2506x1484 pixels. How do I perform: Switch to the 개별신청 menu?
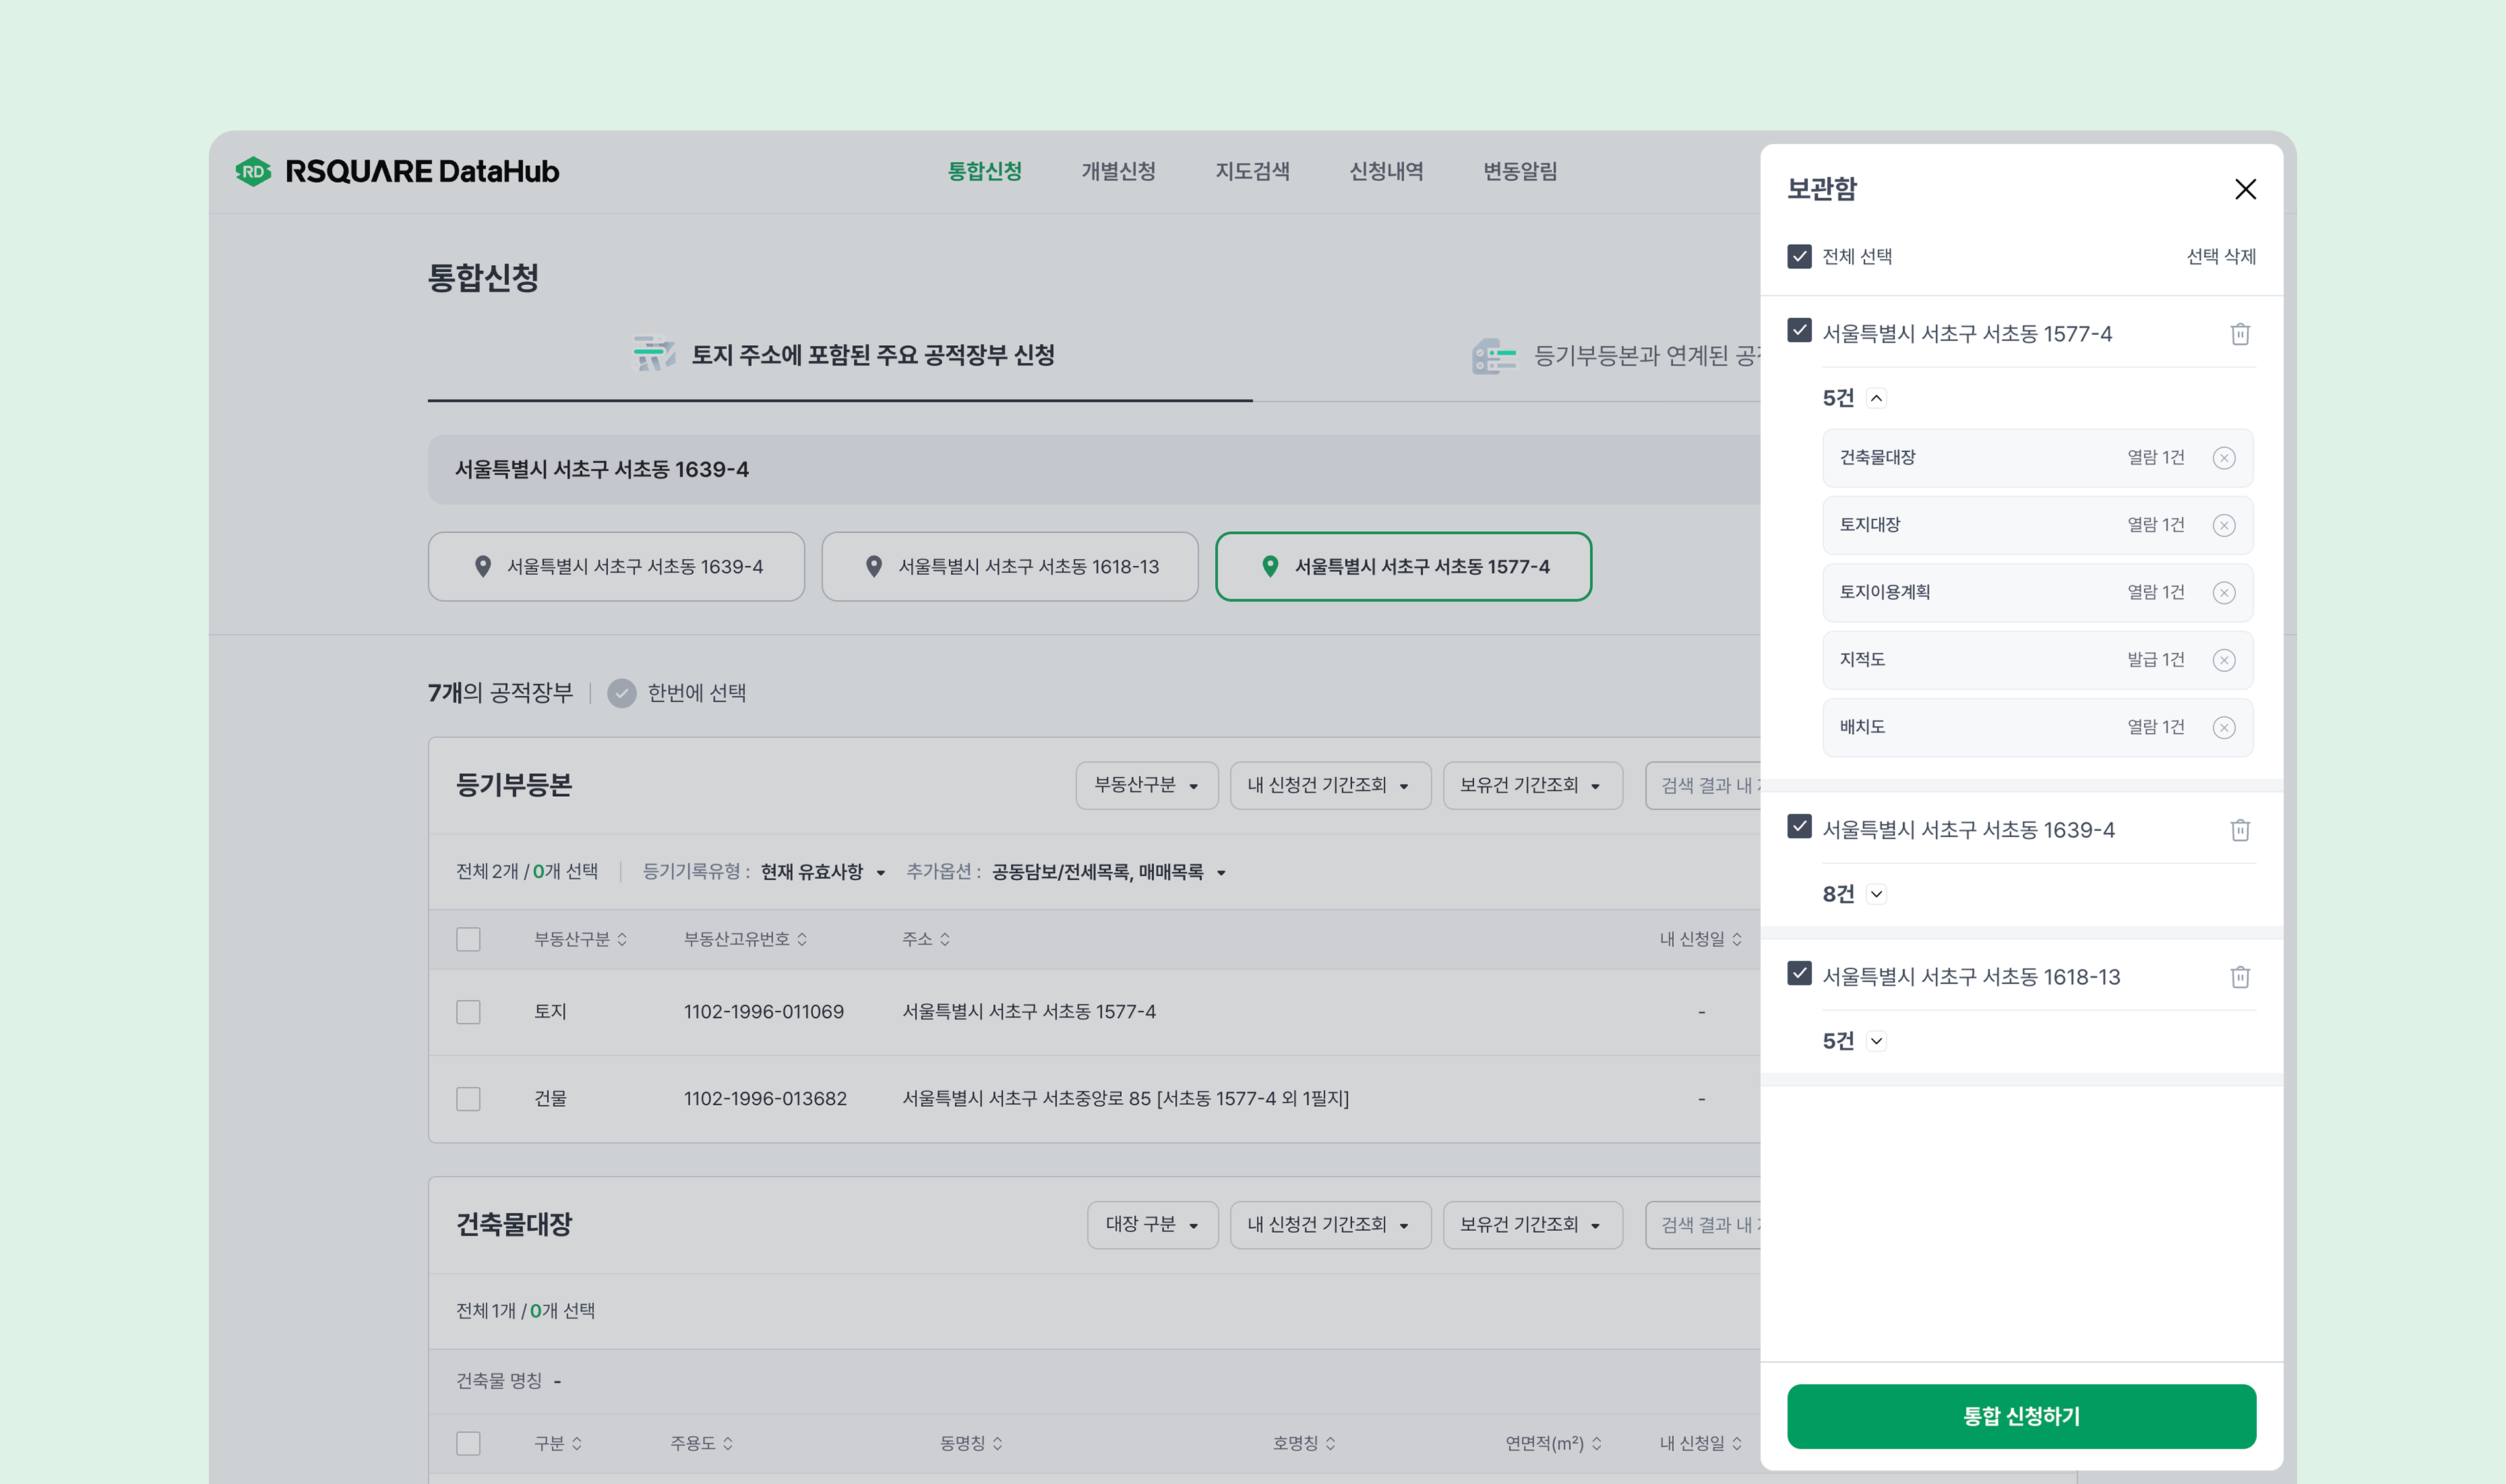pos(1118,171)
